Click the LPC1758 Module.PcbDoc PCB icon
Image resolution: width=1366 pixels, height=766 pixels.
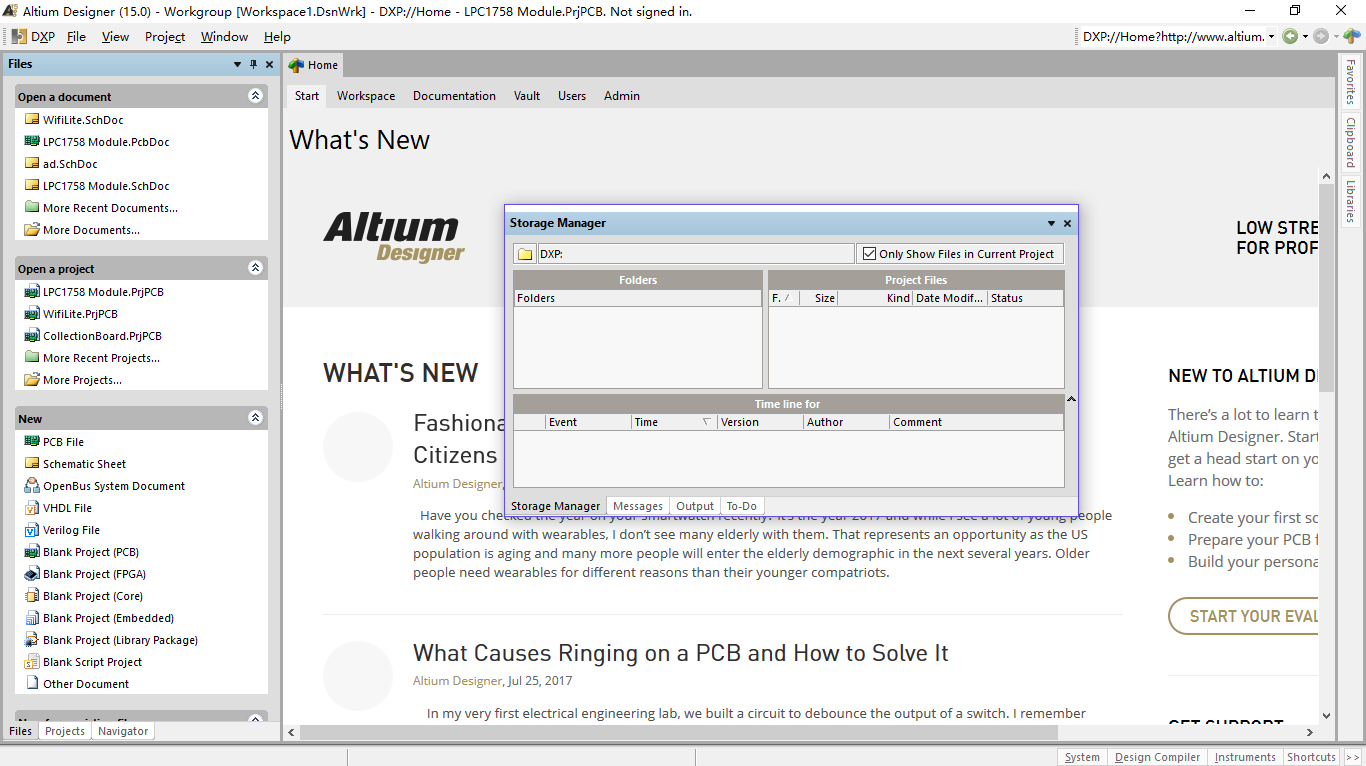(x=32, y=142)
